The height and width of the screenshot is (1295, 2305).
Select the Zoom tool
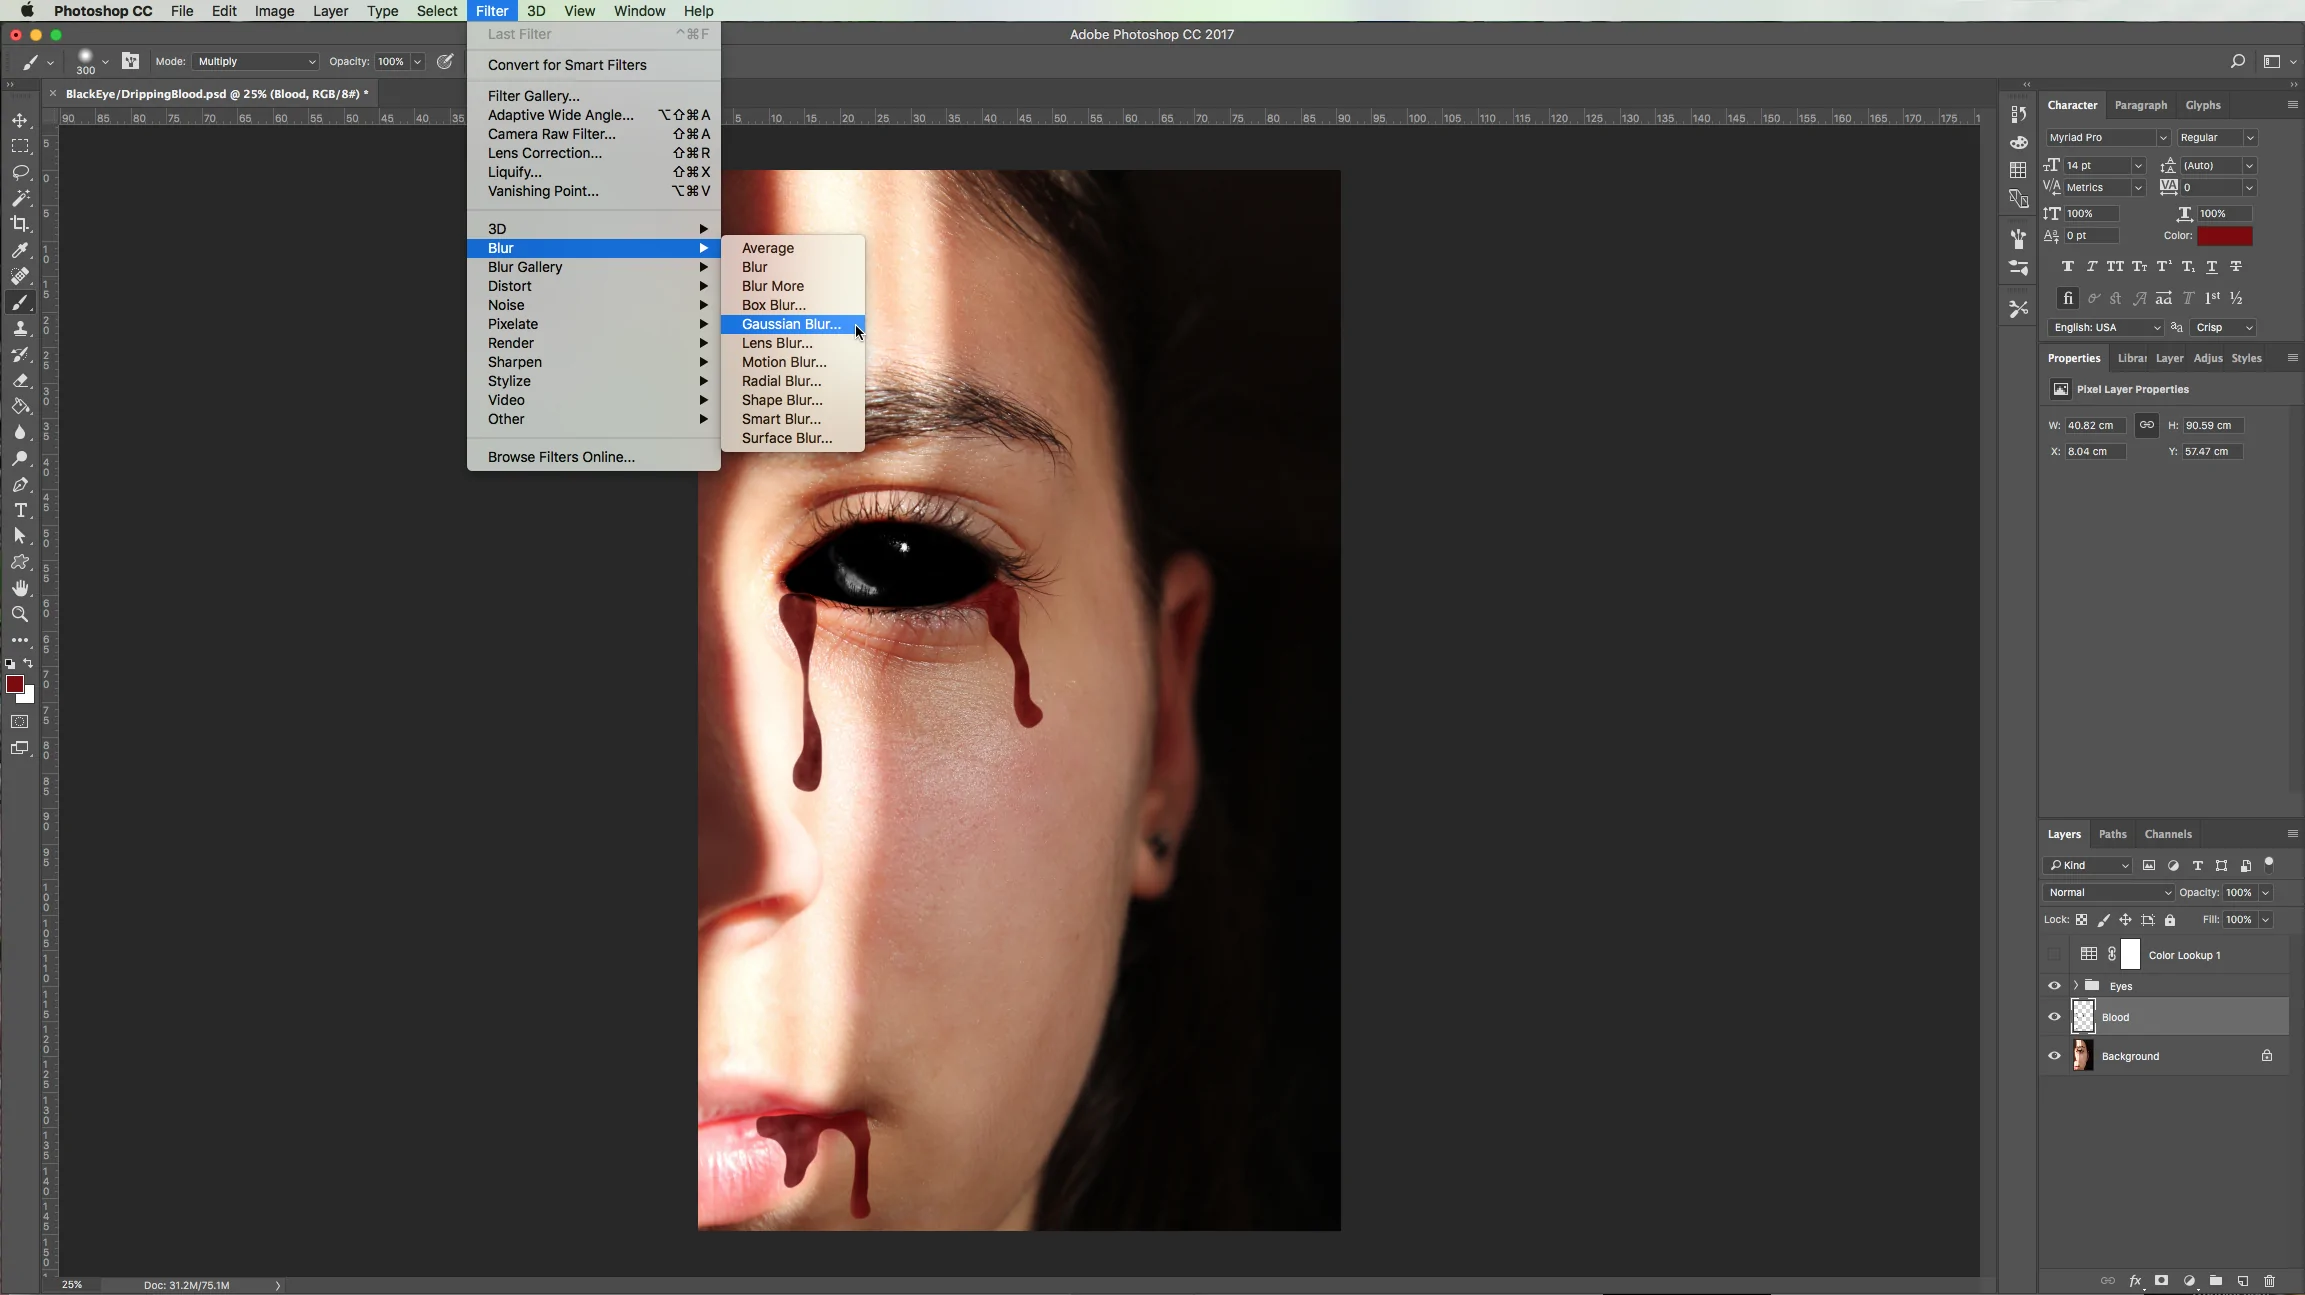20,614
